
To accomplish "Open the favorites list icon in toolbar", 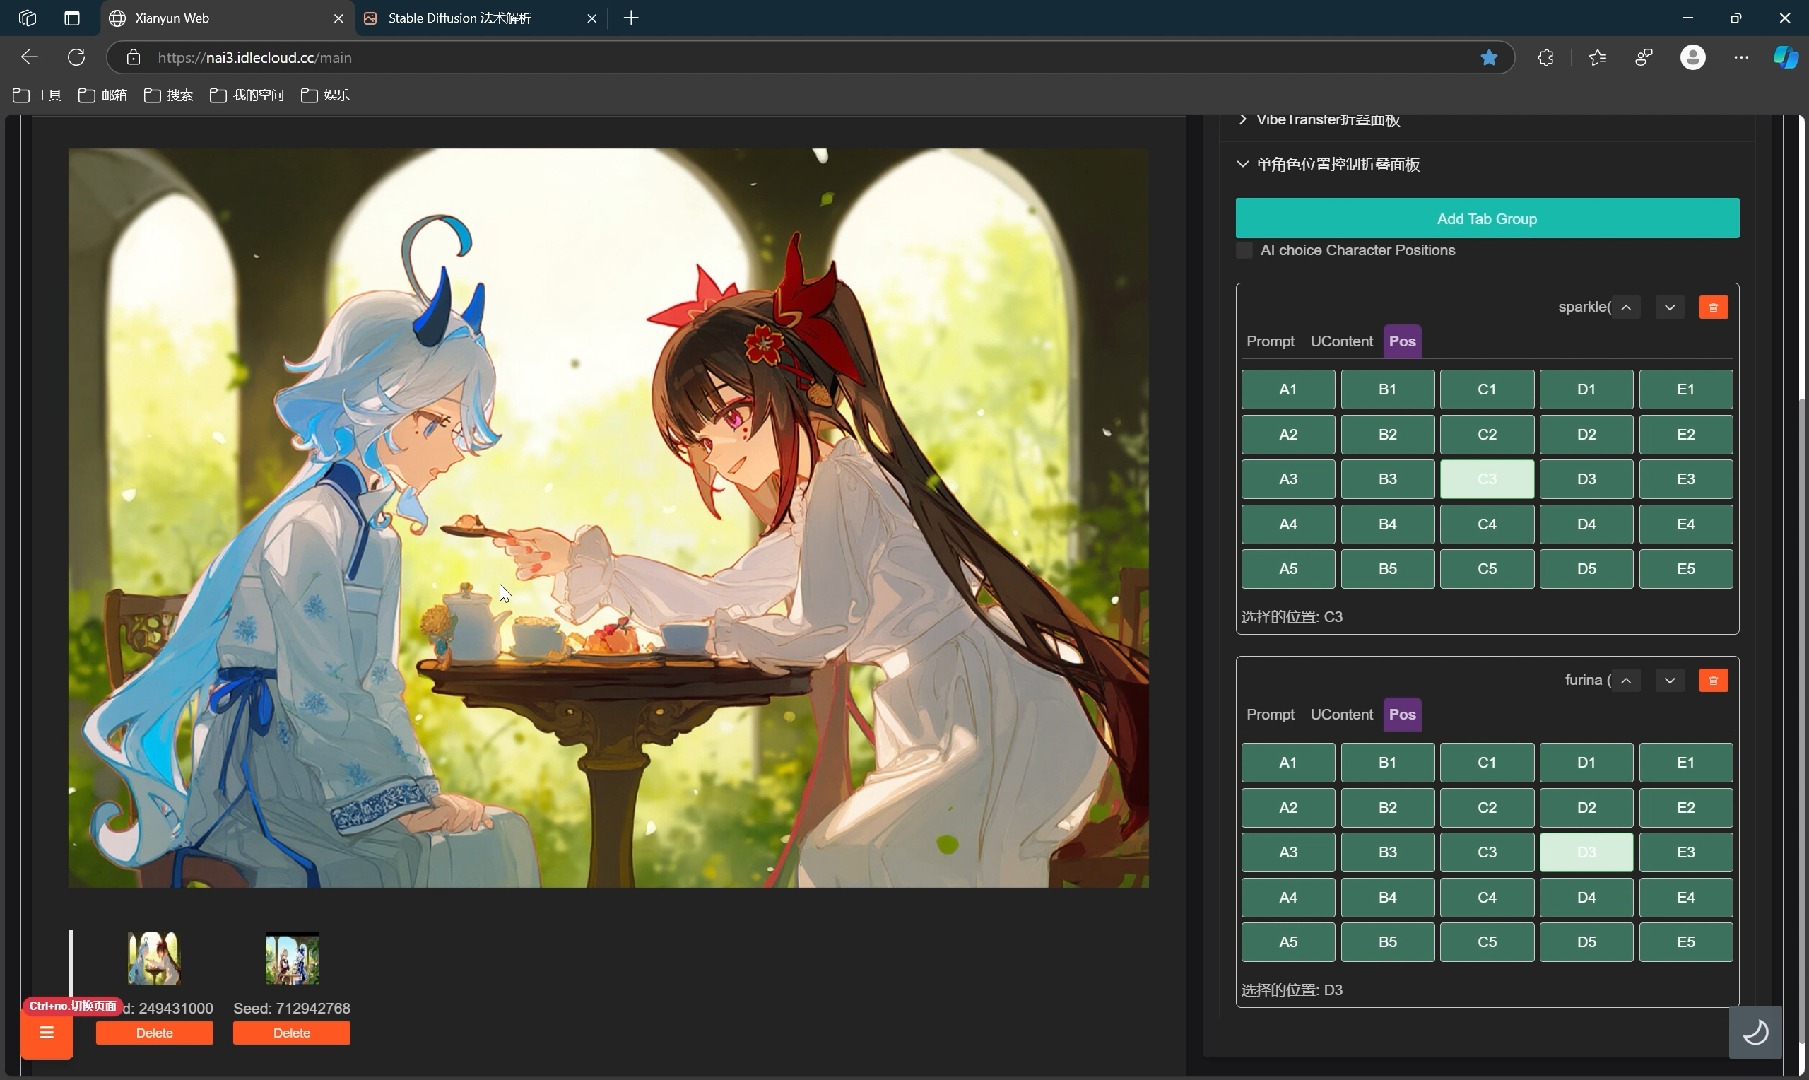I will pyautogui.click(x=1597, y=57).
